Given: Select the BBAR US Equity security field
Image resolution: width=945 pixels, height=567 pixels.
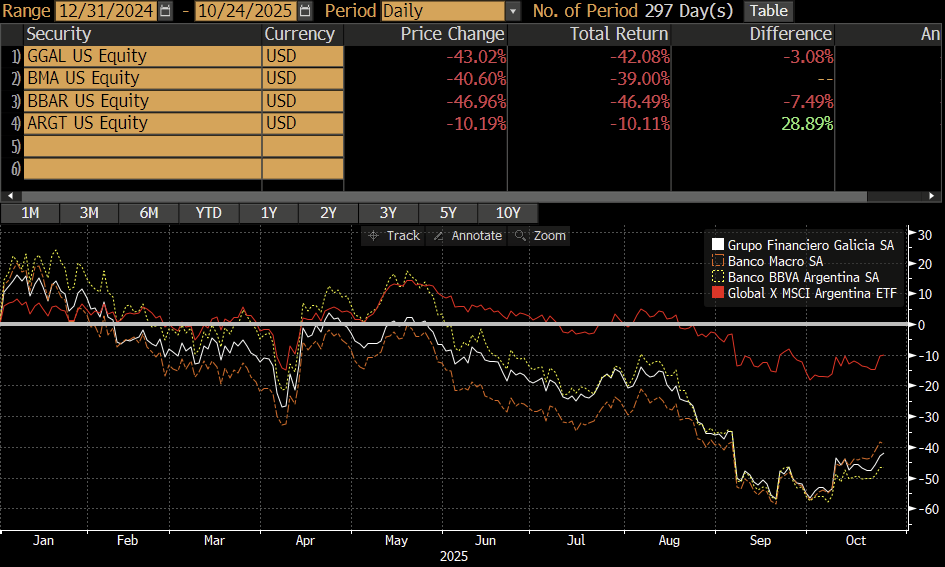Looking at the screenshot, I should tap(143, 101).
